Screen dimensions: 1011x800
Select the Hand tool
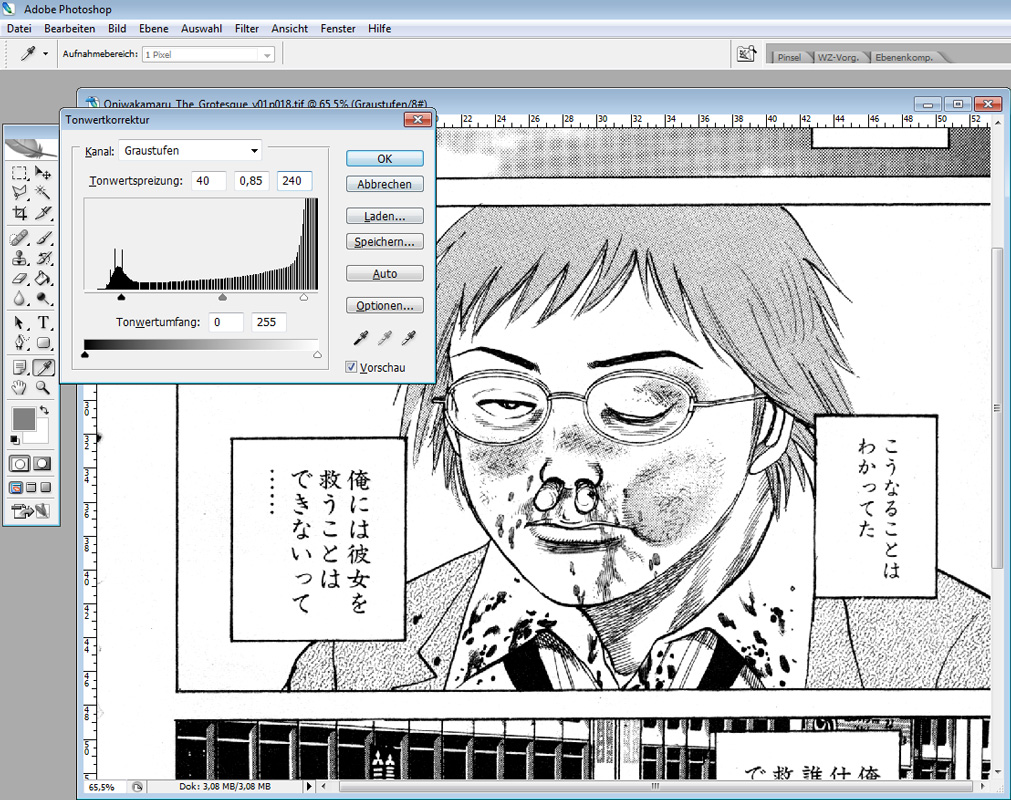(x=19, y=387)
